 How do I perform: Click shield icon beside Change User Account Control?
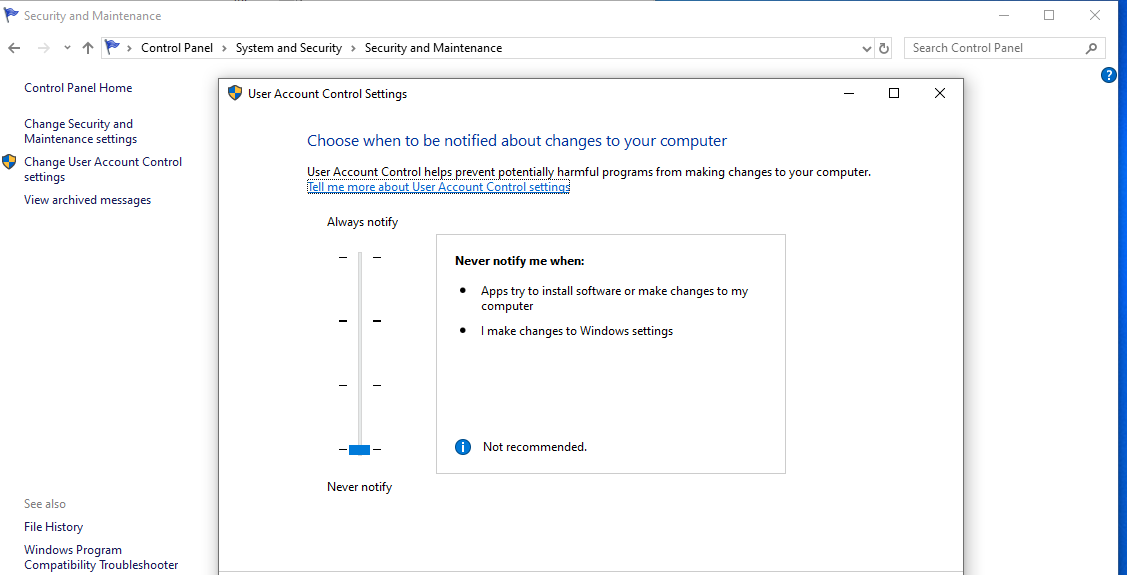[x=9, y=162]
